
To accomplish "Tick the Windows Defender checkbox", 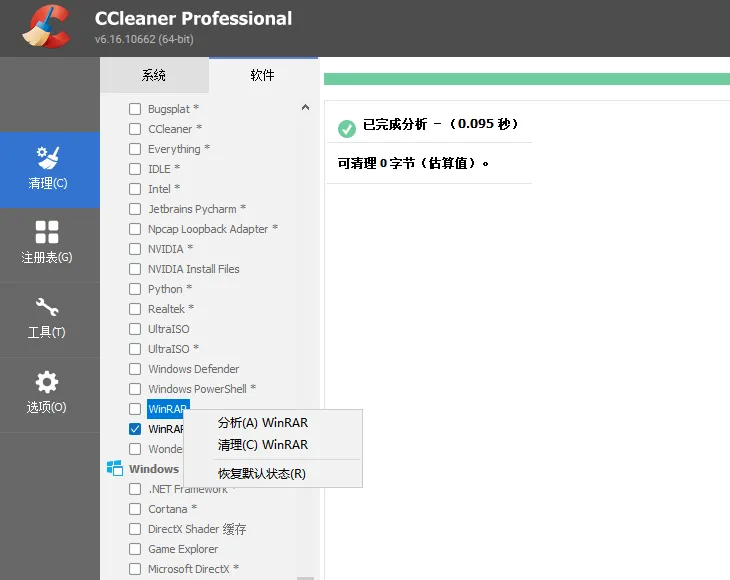I will 135,369.
